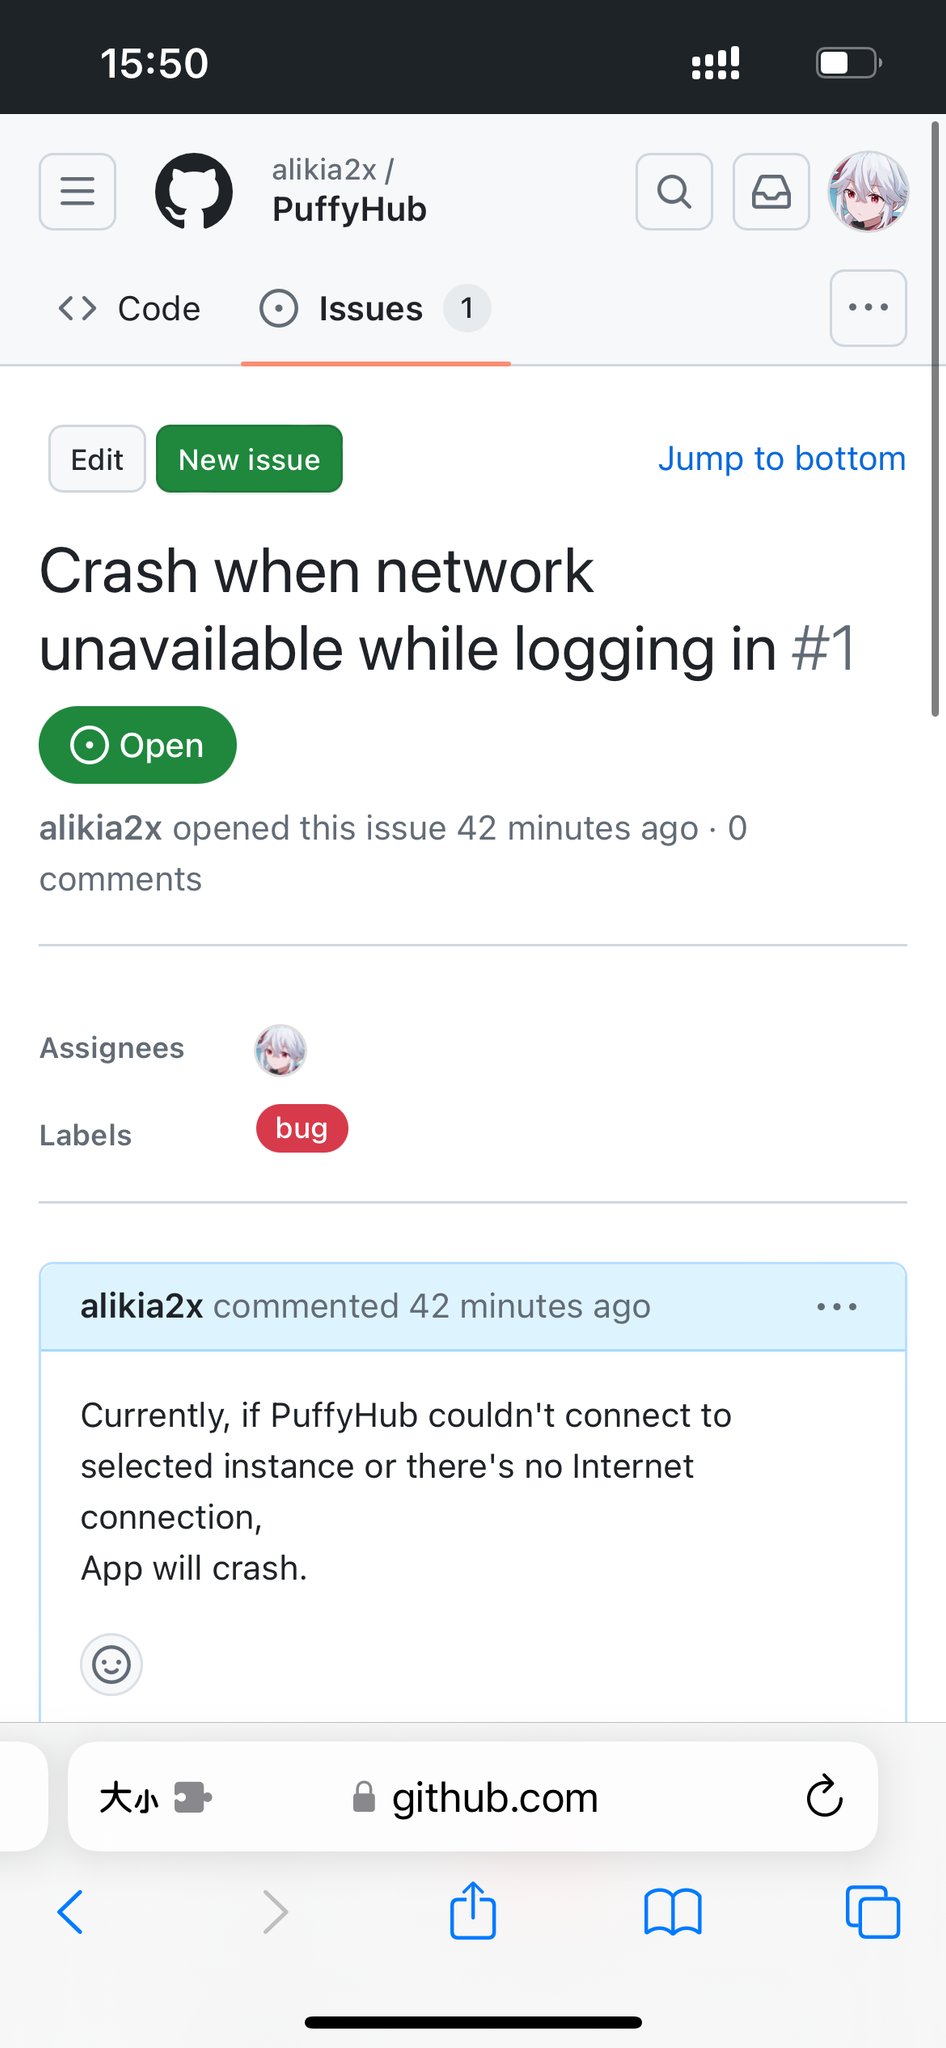Viewport: 946px width, 2048px height.
Task: Add an emoji reaction to the comment
Action: (111, 1665)
